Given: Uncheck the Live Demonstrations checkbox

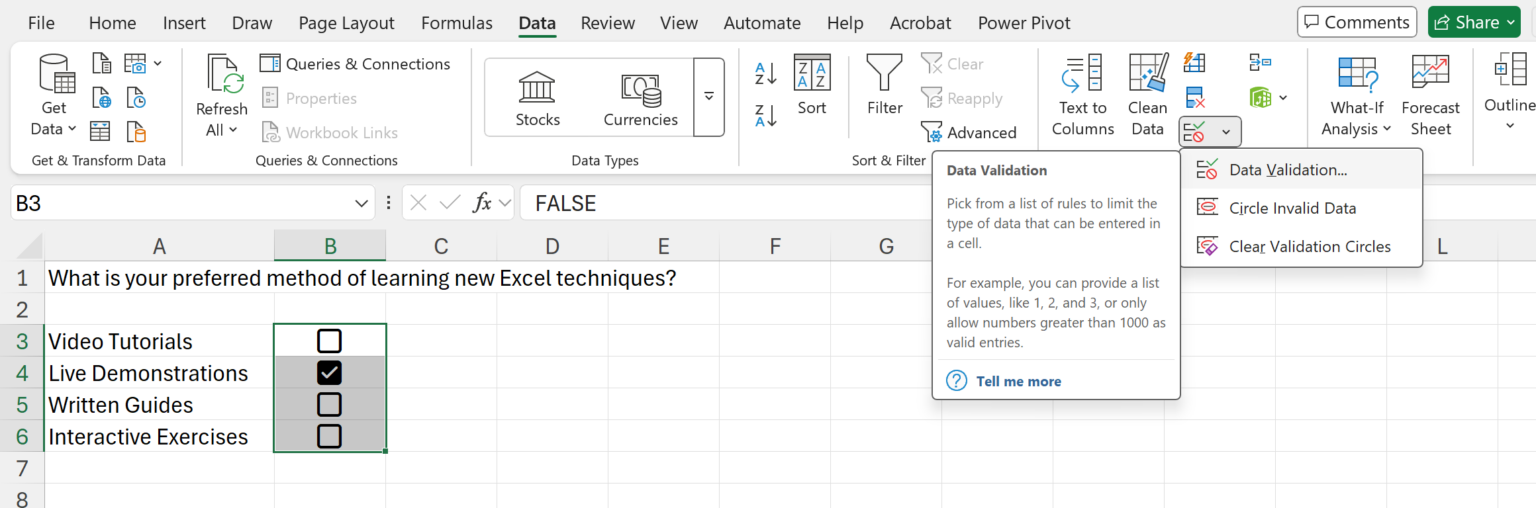Looking at the screenshot, I should (x=329, y=373).
